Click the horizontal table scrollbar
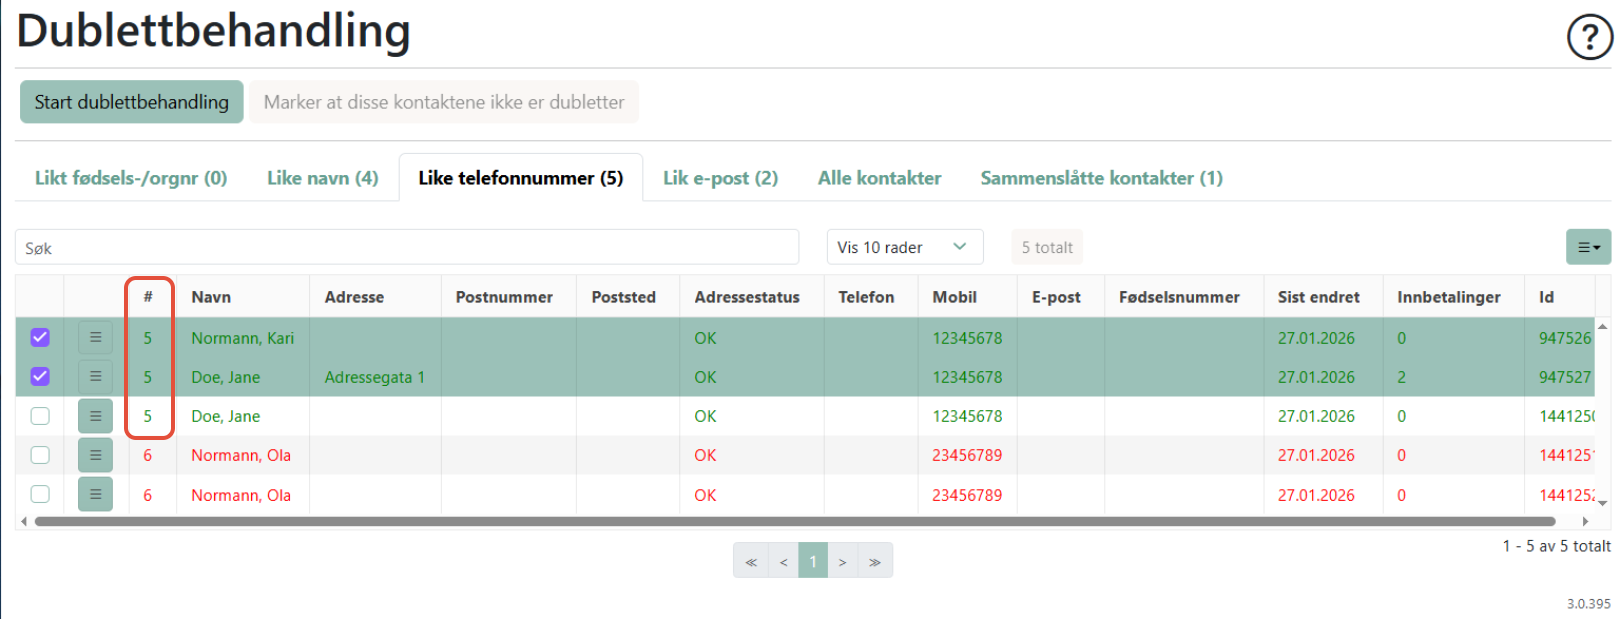This screenshot has width=1620, height=619. click(x=795, y=521)
